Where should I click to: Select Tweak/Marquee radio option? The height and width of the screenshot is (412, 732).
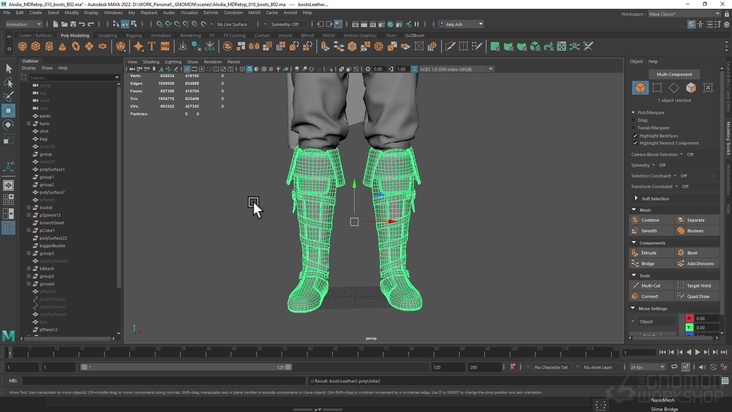tap(633, 127)
